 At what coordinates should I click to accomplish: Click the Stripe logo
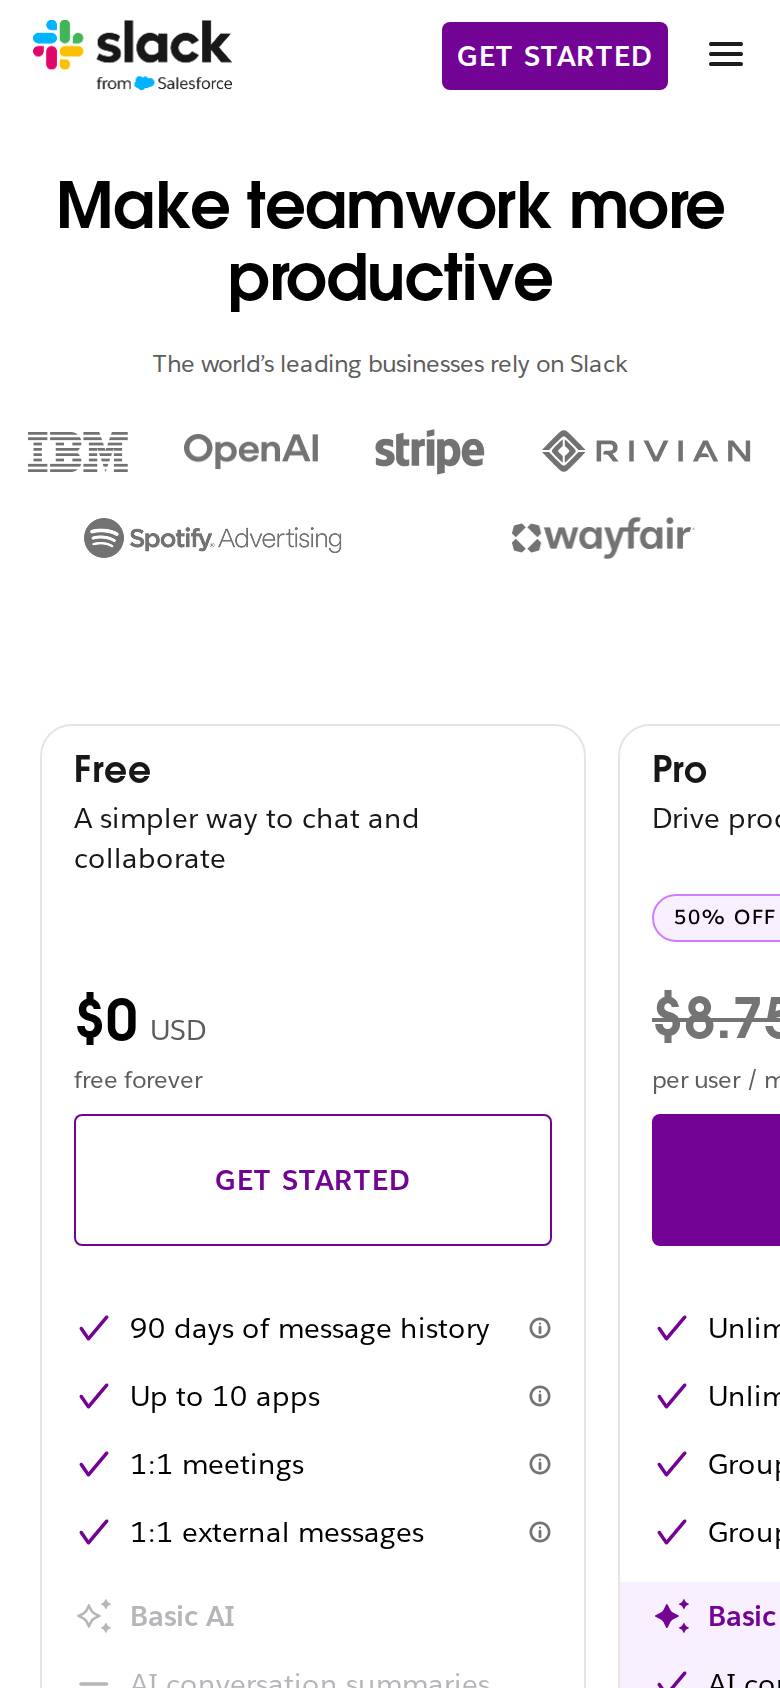click(430, 451)
